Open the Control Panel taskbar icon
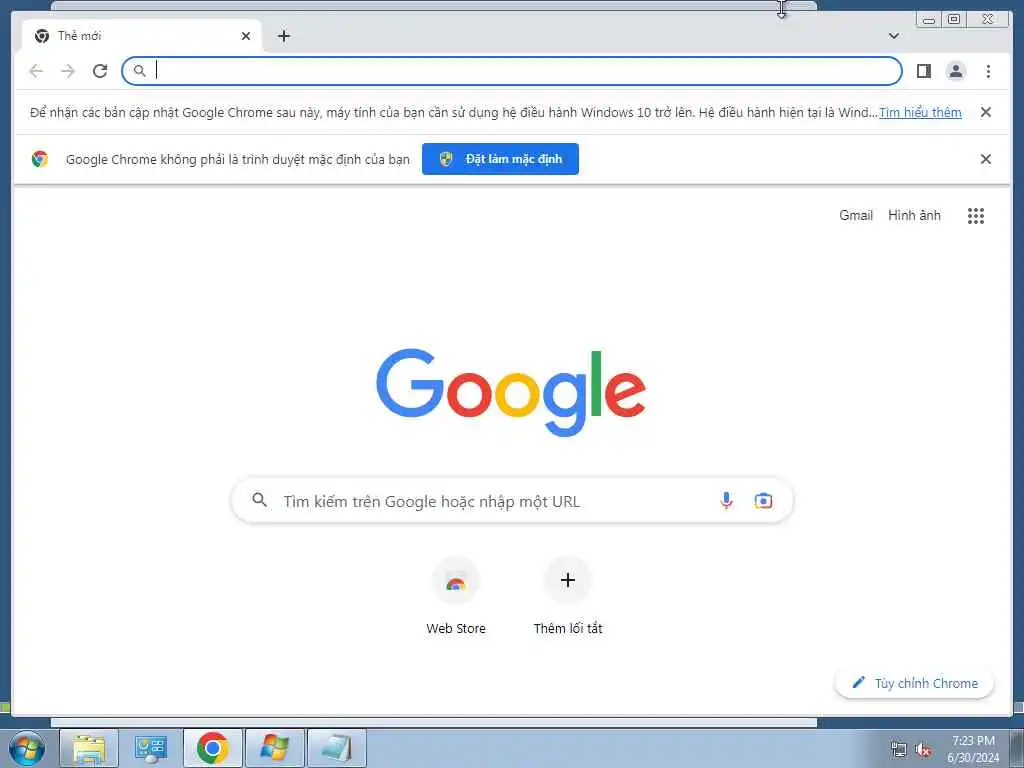The image size is (1024, 768). coord(150,748)
